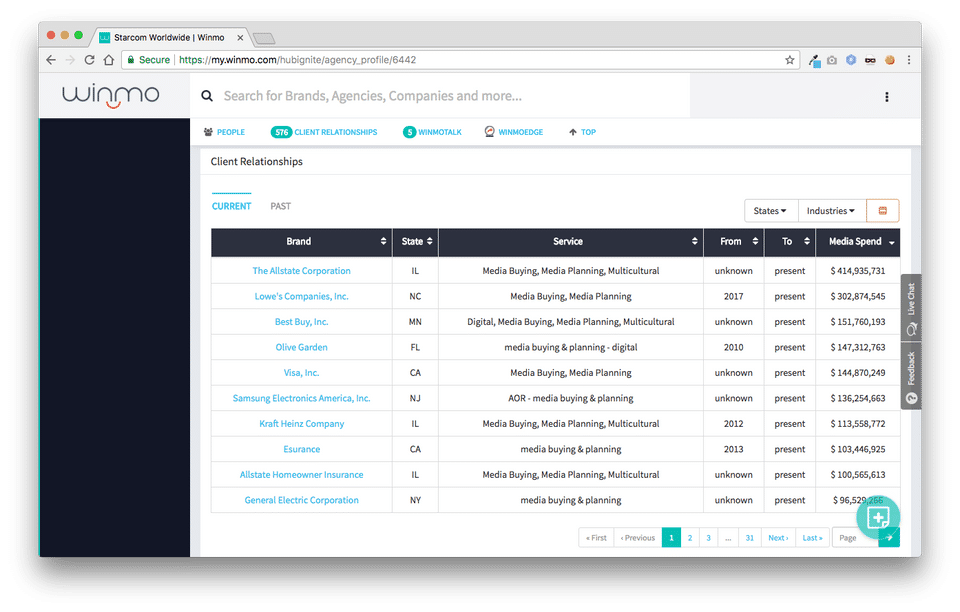Open a new browser tab
The height and width of the screenshot is (612, 960).
264,39
